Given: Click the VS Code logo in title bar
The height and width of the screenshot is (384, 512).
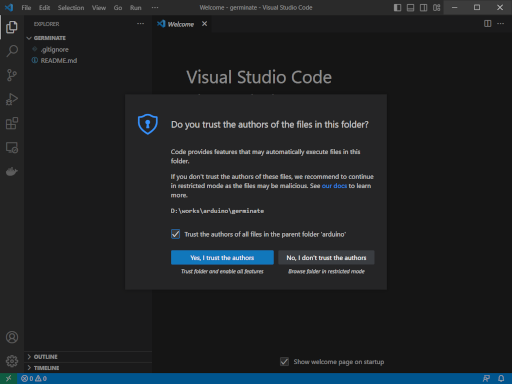Looking at the screenshot, I should (x=9, y=7).
